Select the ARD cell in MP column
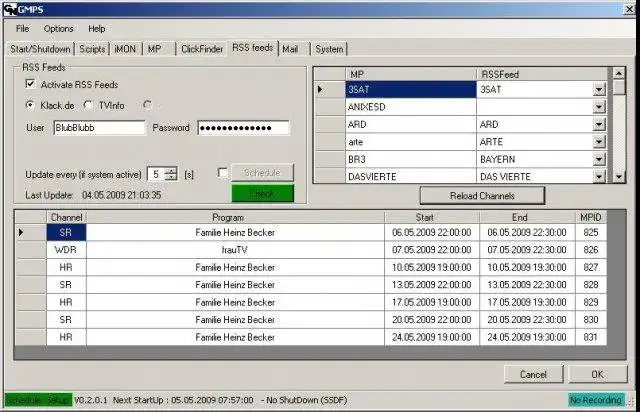This screenshot has height=412, width=640. point(411,125)
